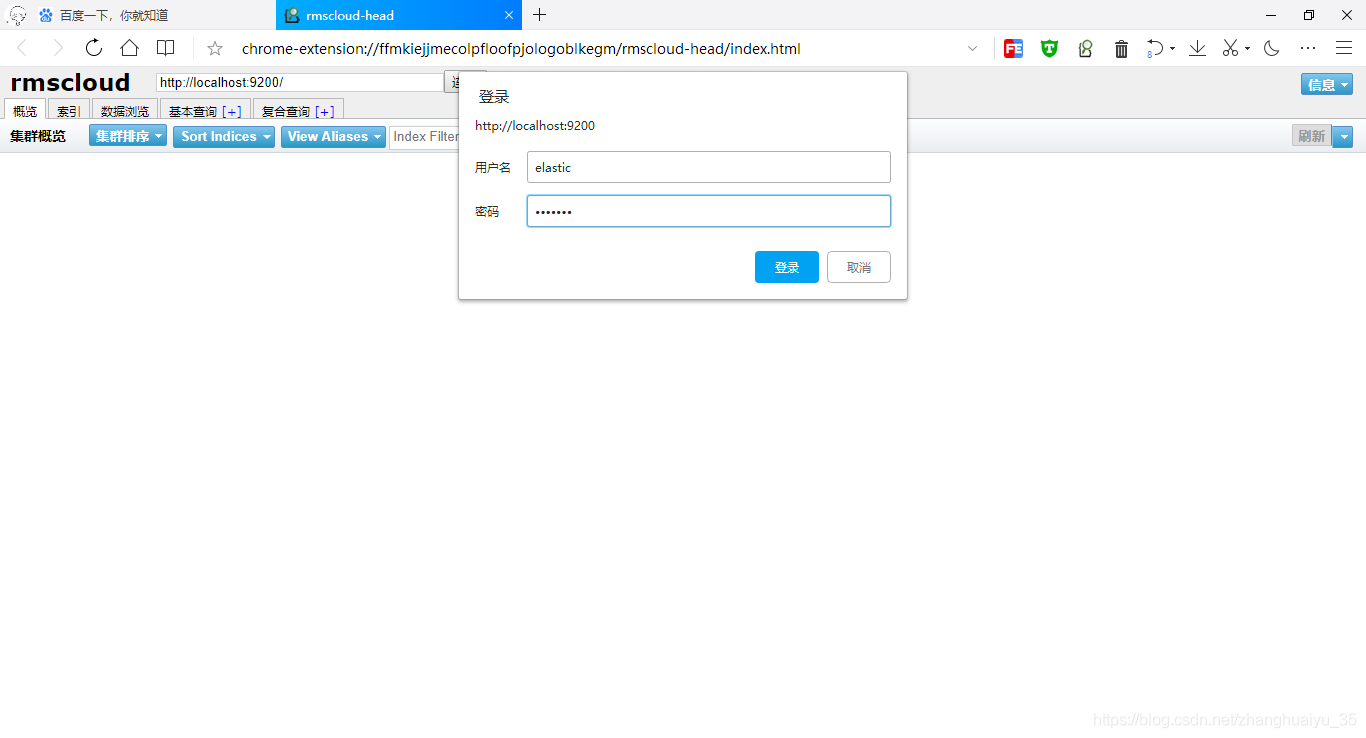The height and width of the screenshot is (738, 1366).
Task: Toggle night mode moon icon
Action: [x=1272, y=48]
